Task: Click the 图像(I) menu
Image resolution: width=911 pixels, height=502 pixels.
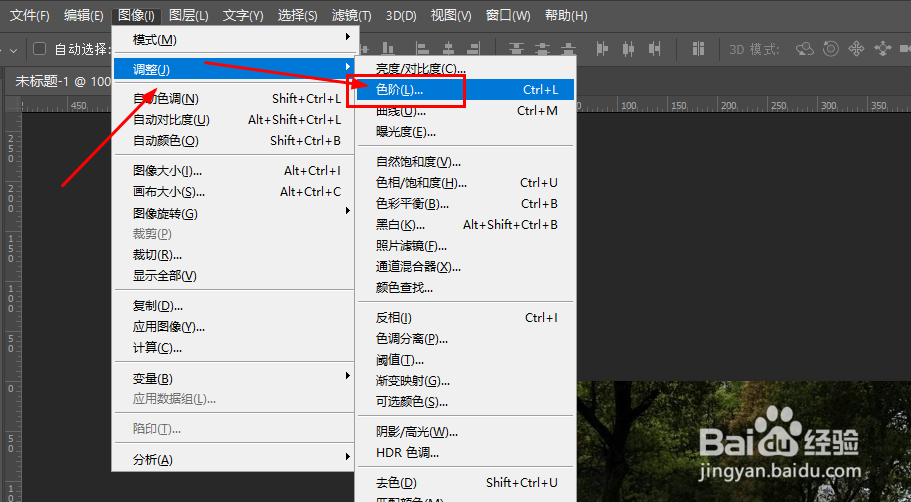Action: point(136,16)
